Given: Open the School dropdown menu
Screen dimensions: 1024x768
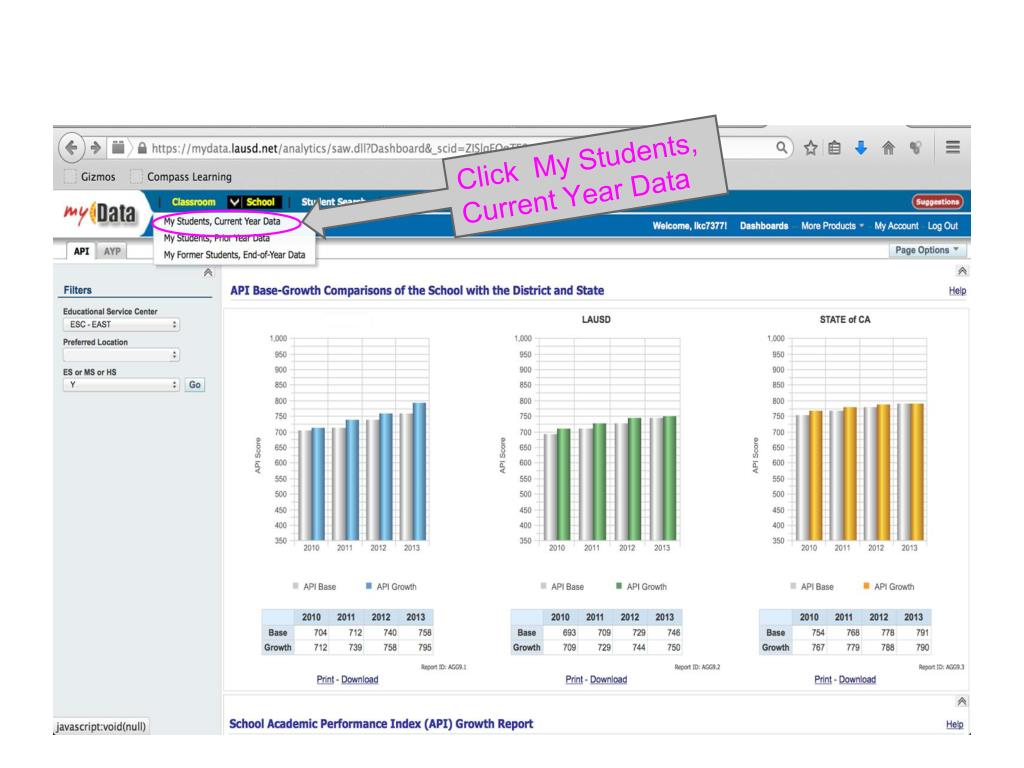Looking at the screenshot, I should (x=254, y=202).
